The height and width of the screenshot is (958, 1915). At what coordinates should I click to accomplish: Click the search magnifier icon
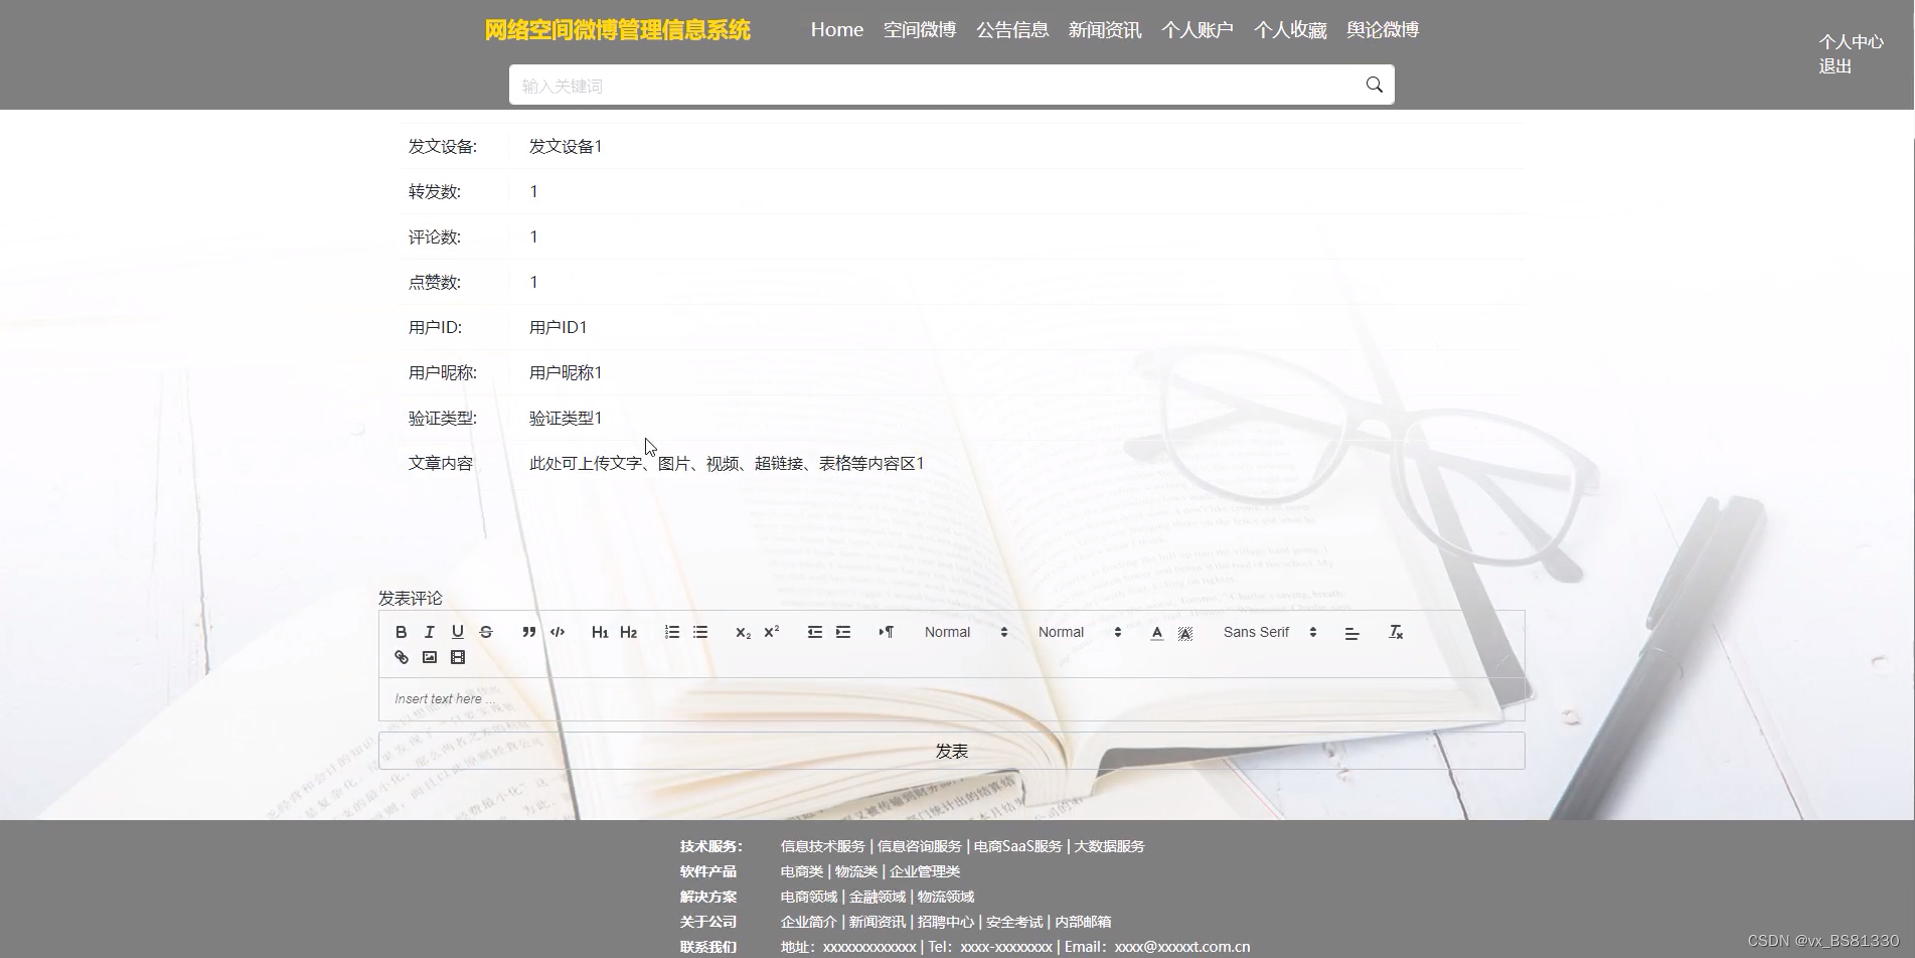(x=1374, y=85)
